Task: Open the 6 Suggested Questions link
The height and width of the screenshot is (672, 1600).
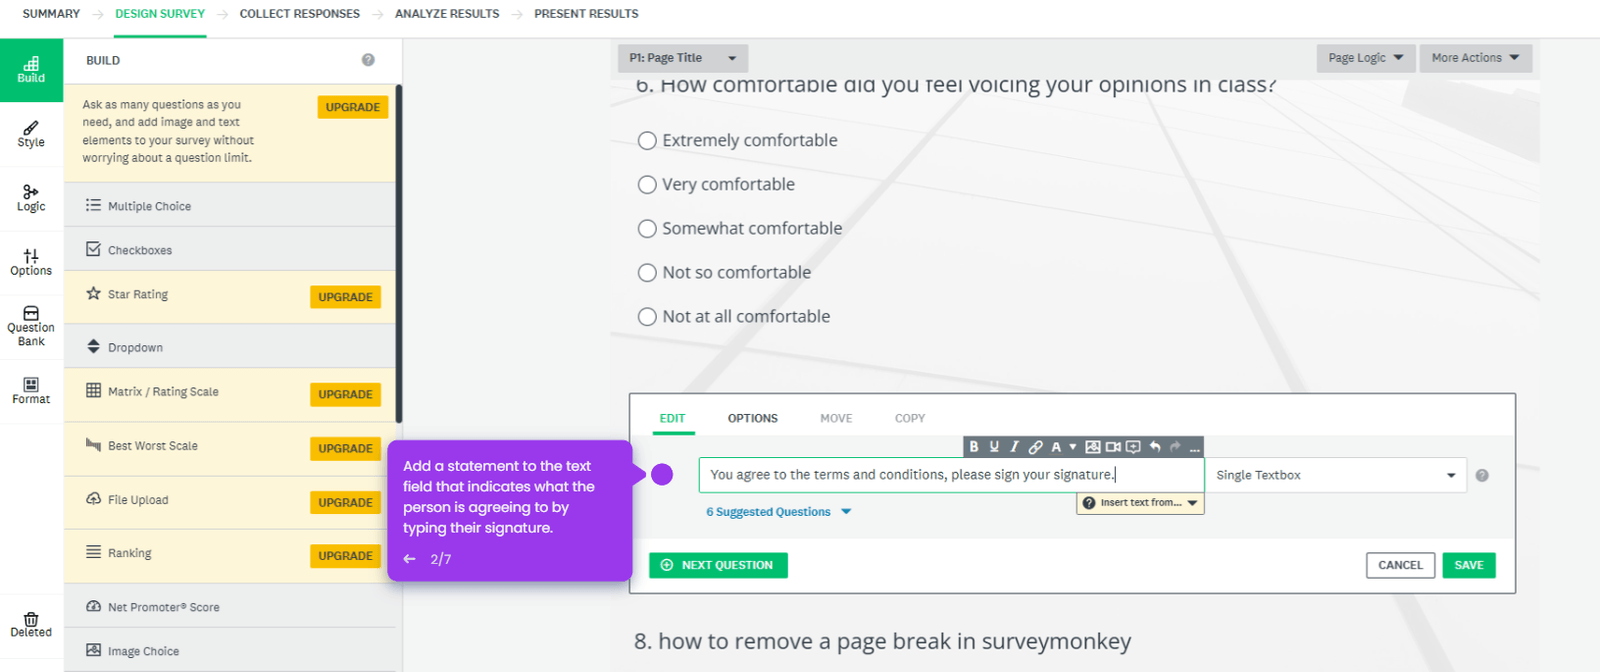Action: [768, 511]
